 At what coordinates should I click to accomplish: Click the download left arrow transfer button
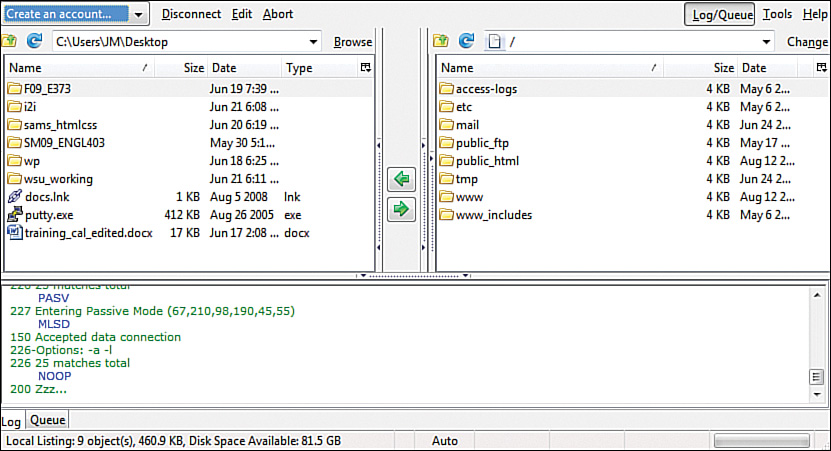[401, 179]
